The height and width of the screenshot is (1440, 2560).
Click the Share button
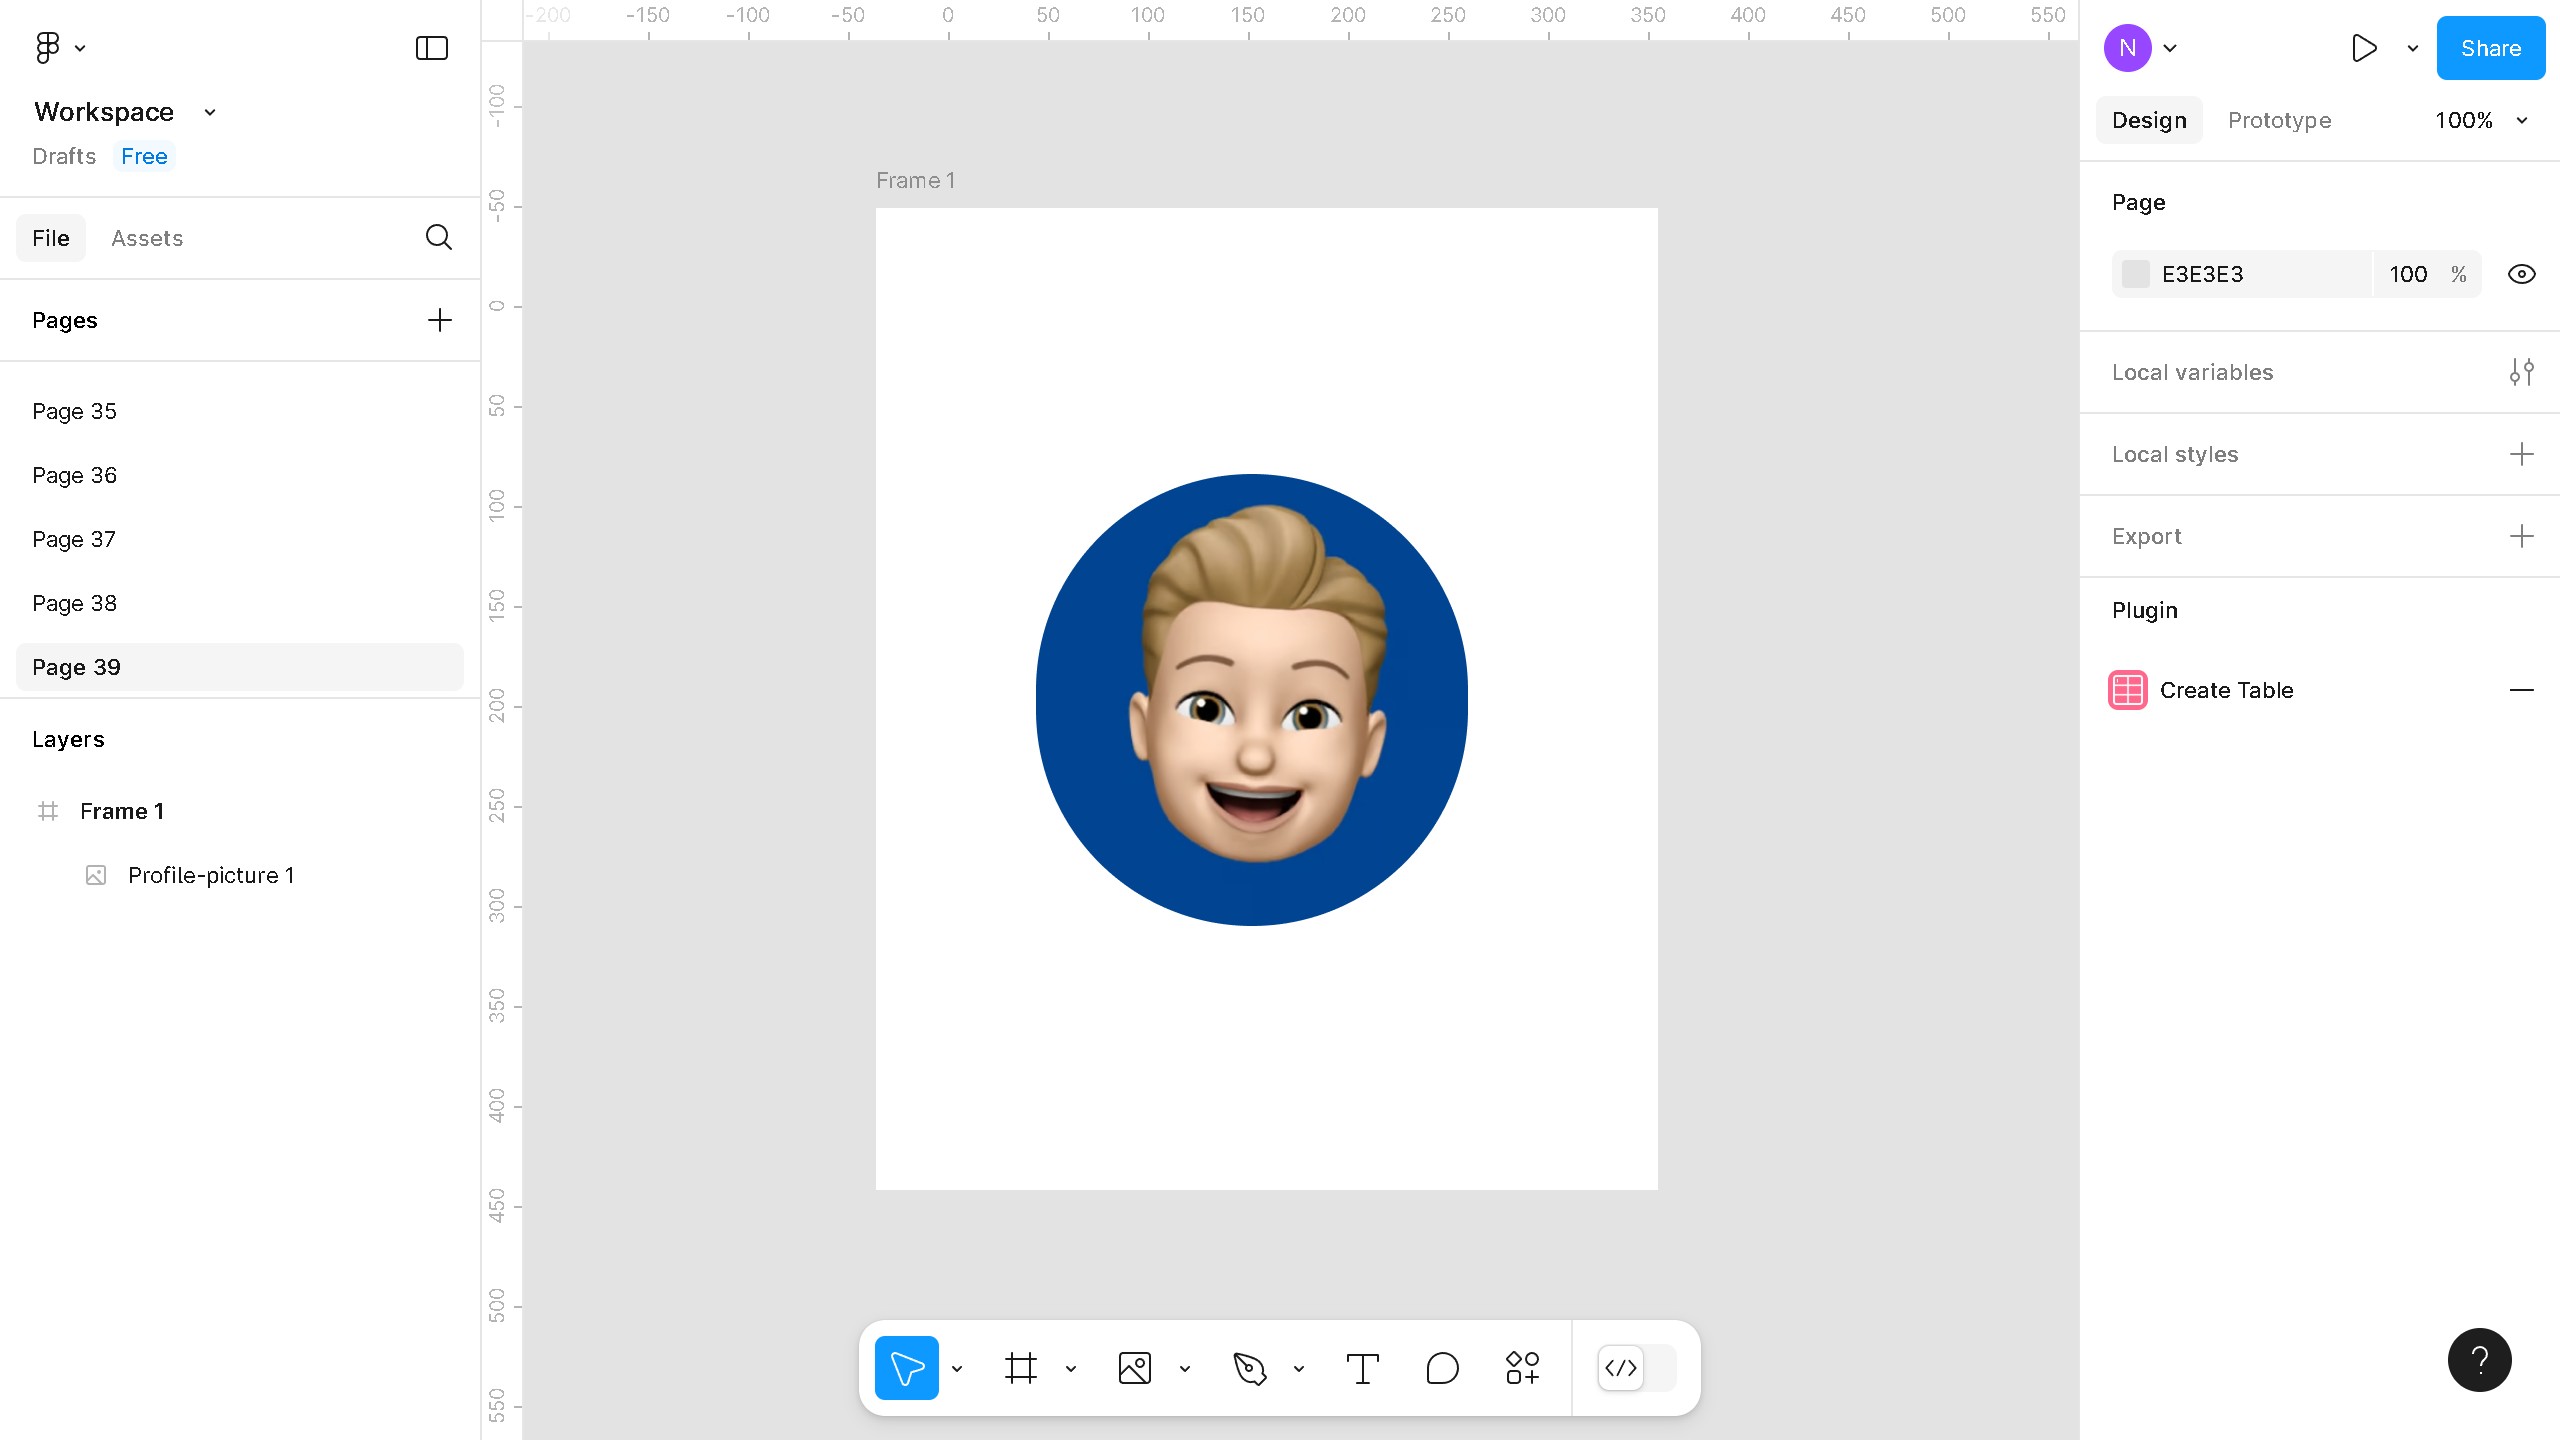coord(2490,47)
